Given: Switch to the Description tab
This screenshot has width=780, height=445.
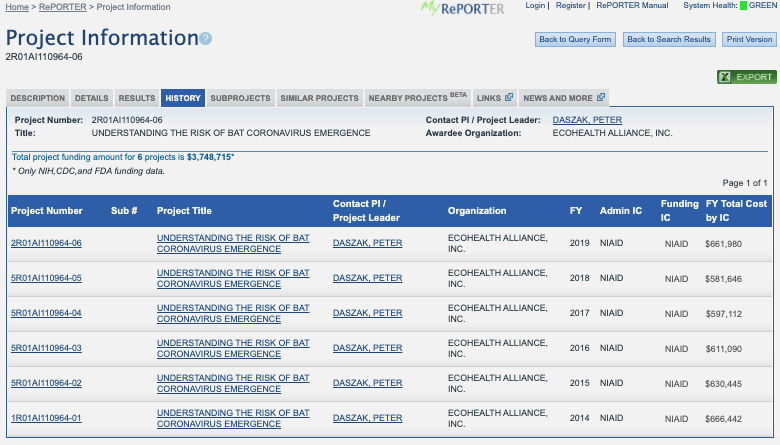Looking at the screenshot, I should point(38,98).
